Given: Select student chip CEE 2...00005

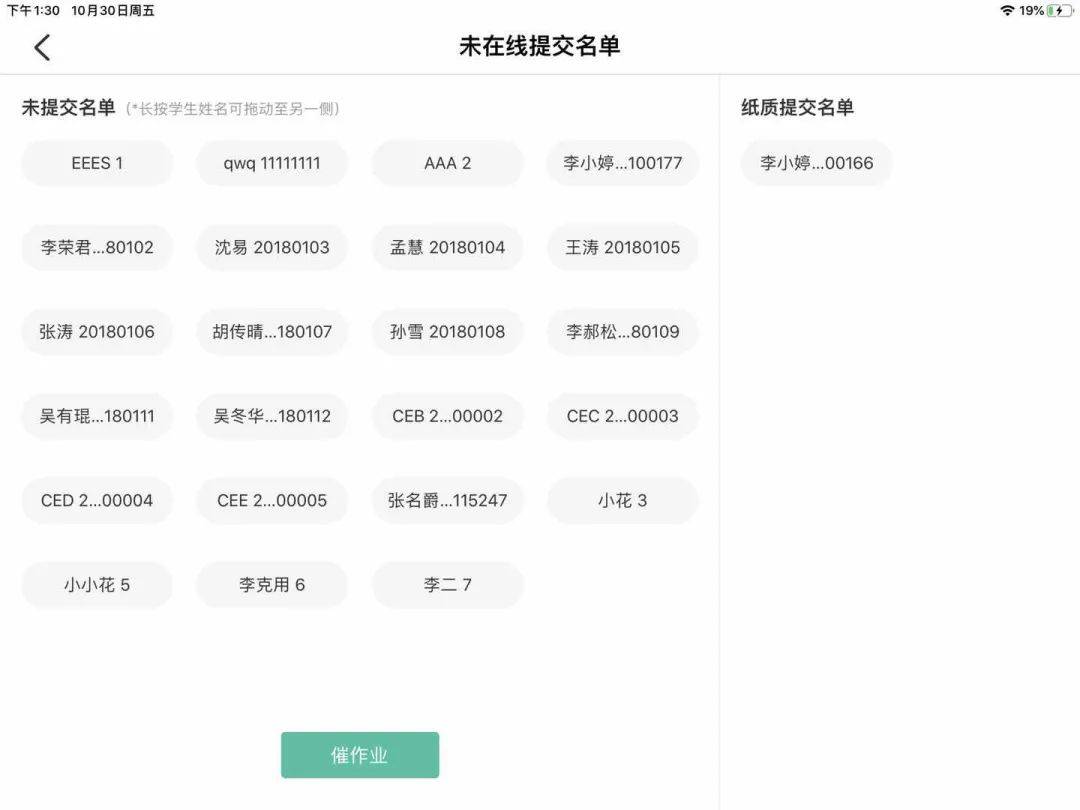Looking at the screenshot, I should tap(272, 501).
